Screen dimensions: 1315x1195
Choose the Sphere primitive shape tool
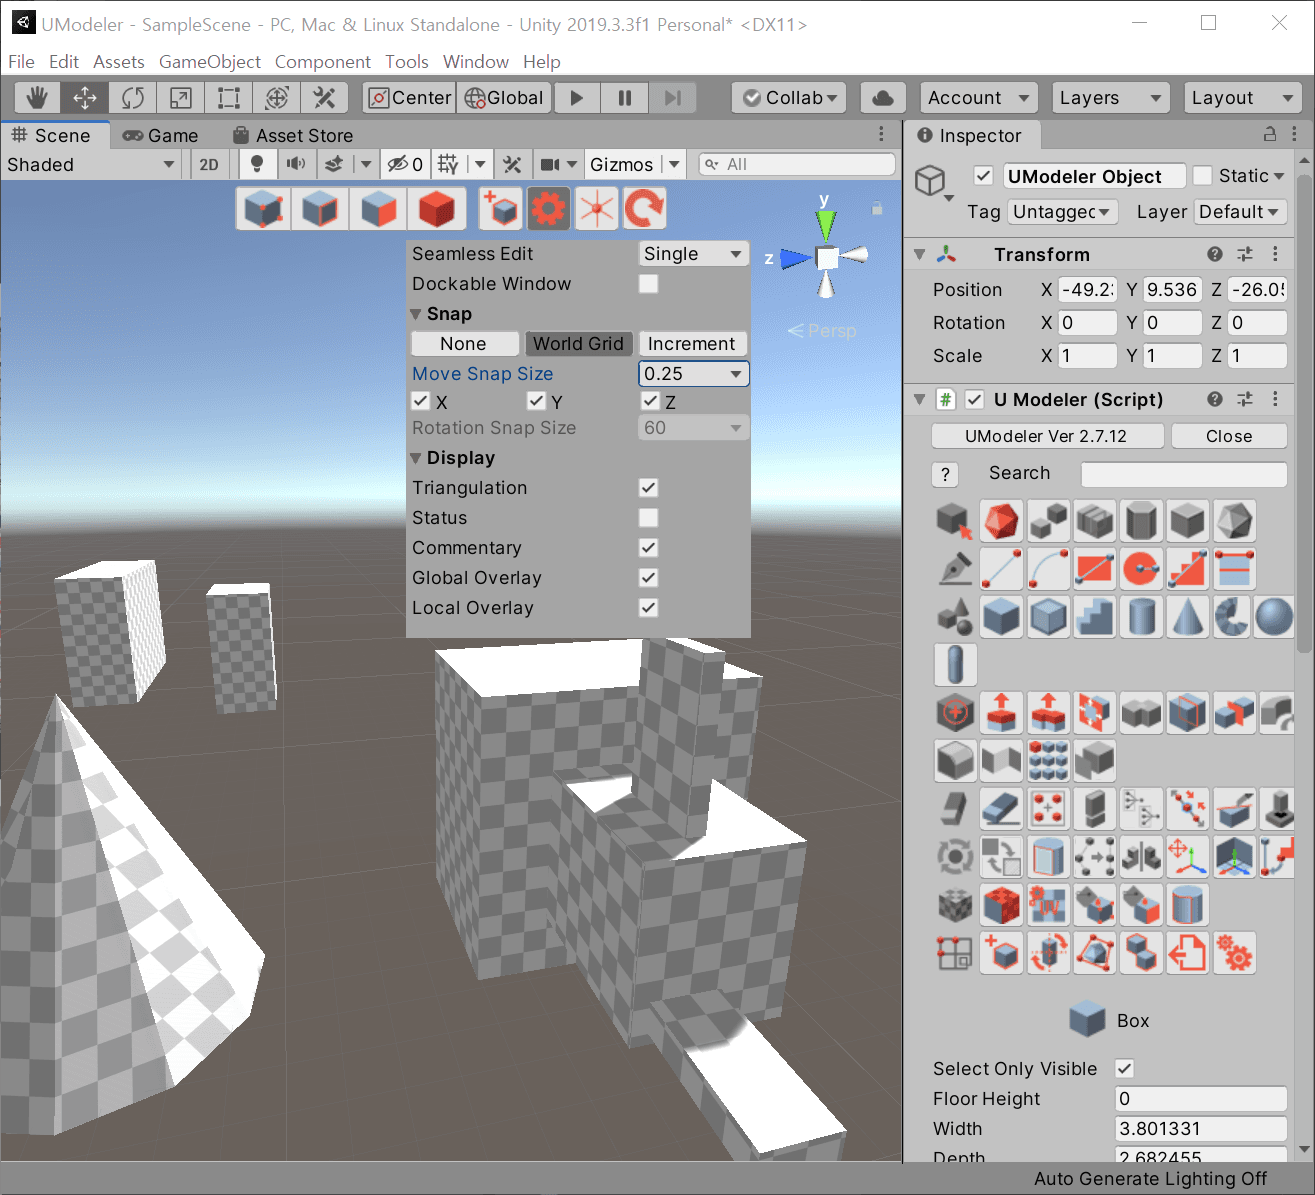click(1274, 617)
